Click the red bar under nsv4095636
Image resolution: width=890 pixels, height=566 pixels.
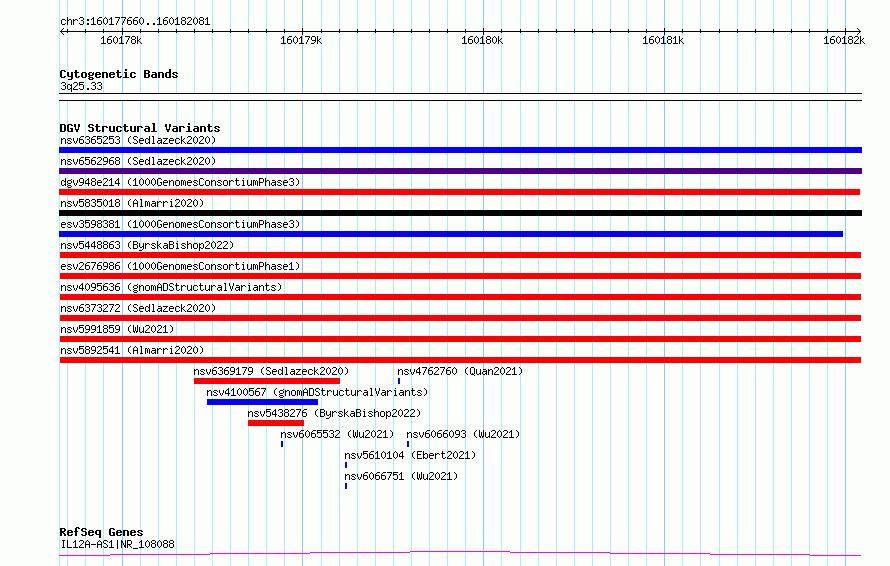click(460, 297)
